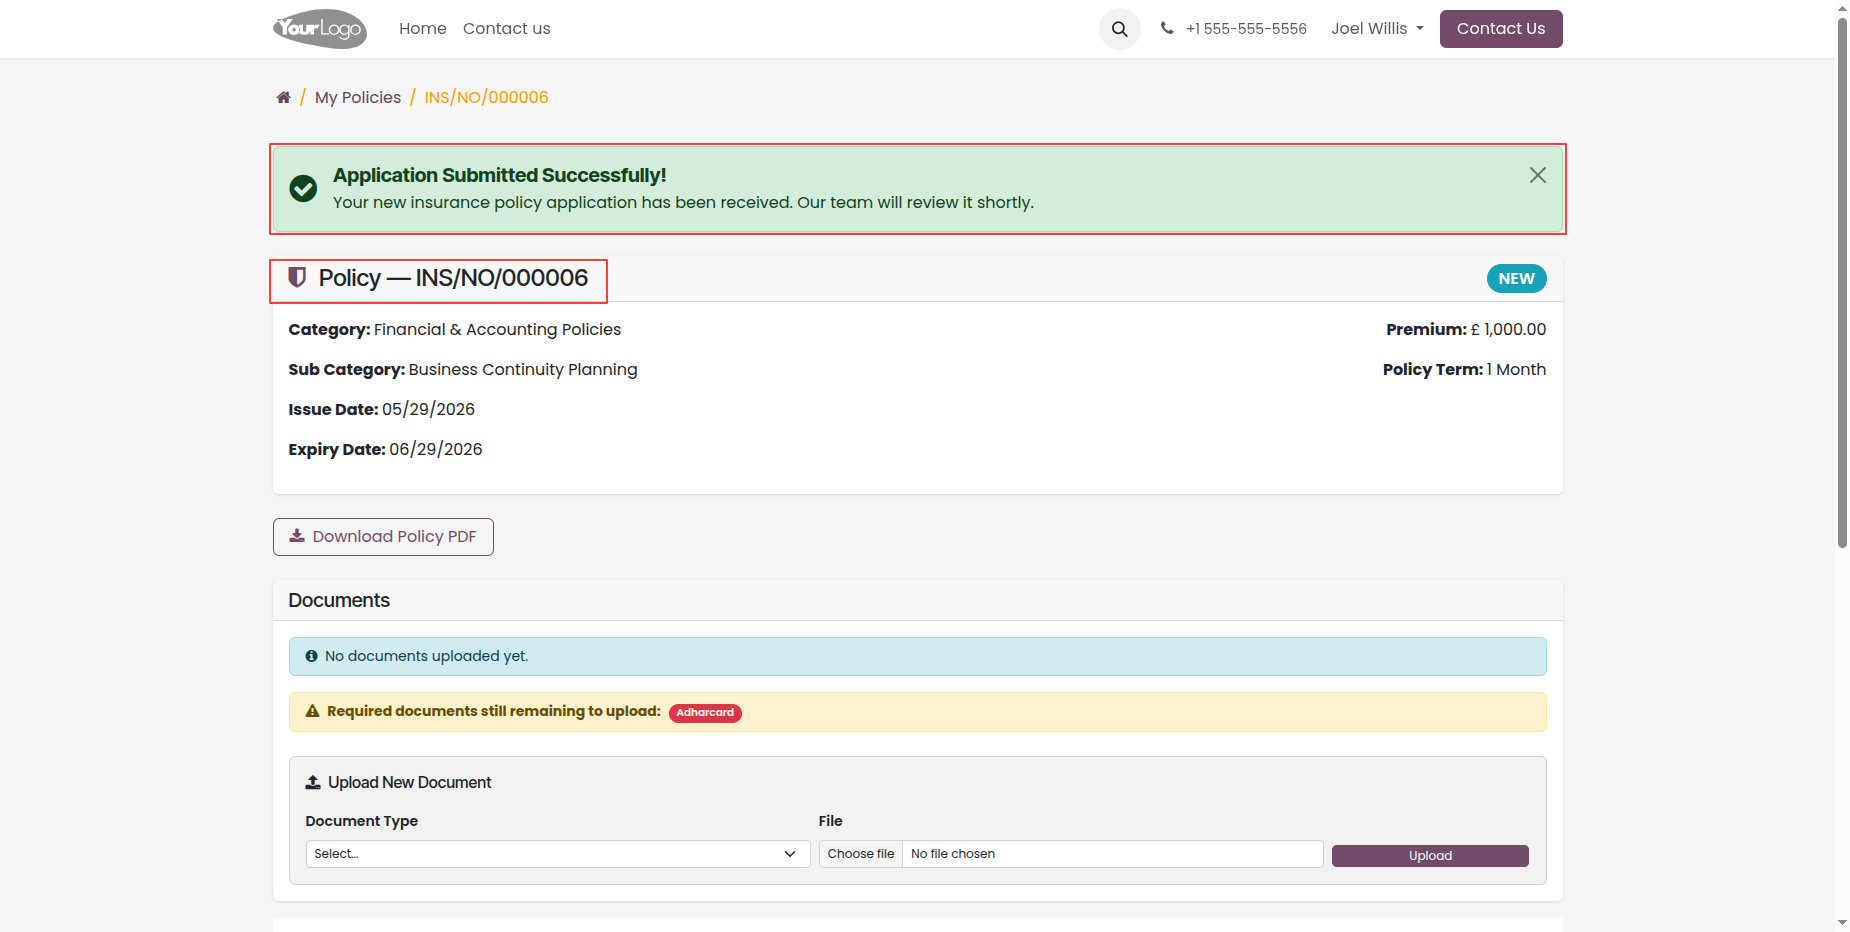Open the Joel Willis user dropdown
The height and width of the screenshot is (932, 1850).
click(1377, 29)
